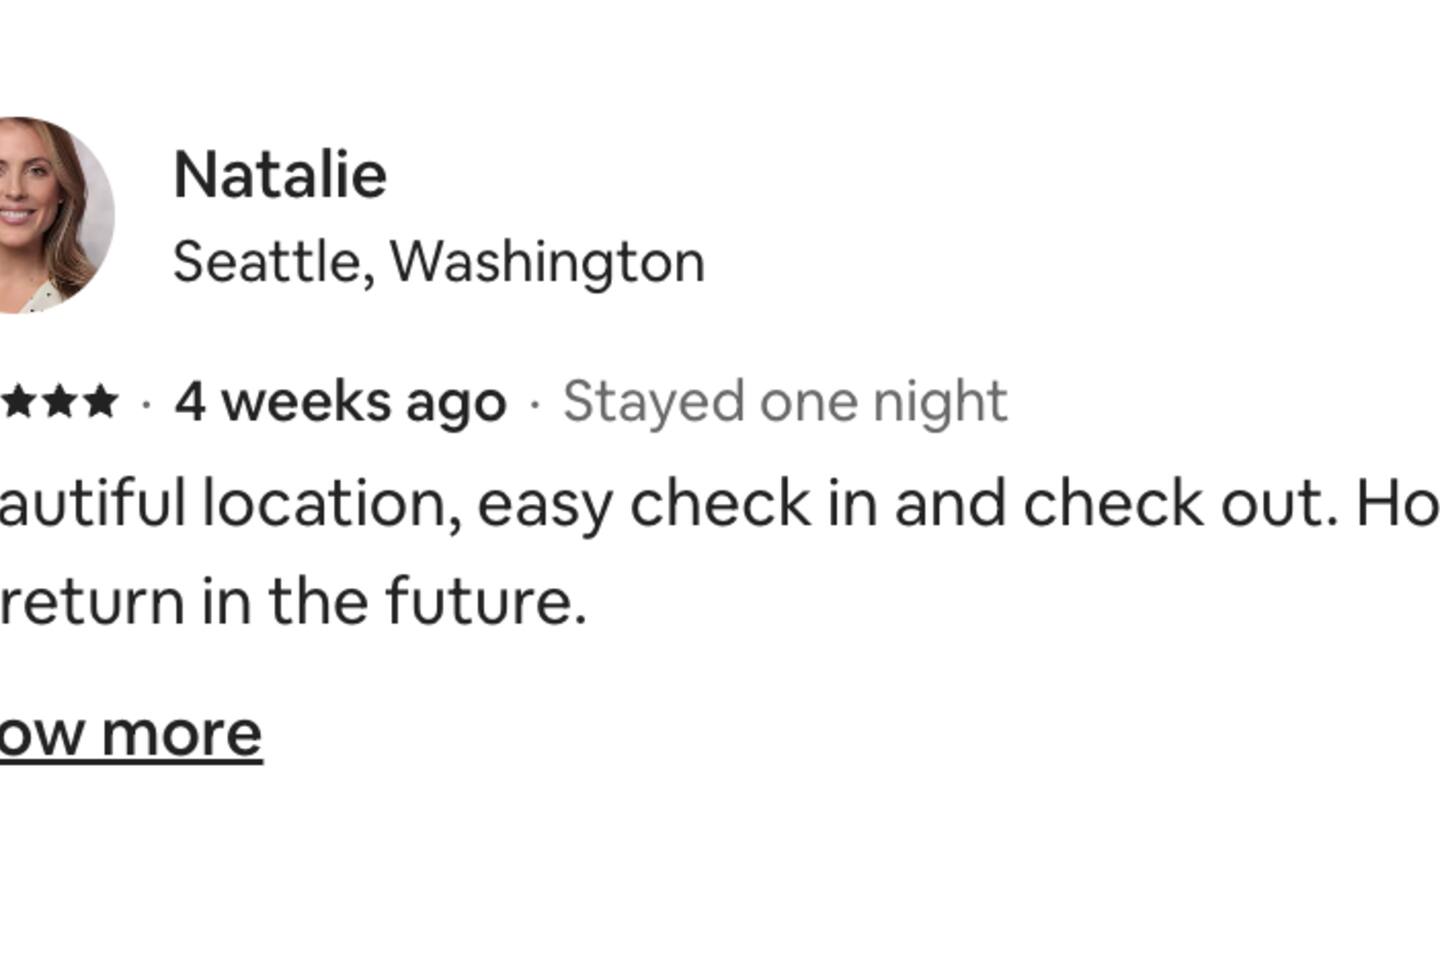
Task: Click the "Stayed one night" label
Action: click(x=785, y=402)
